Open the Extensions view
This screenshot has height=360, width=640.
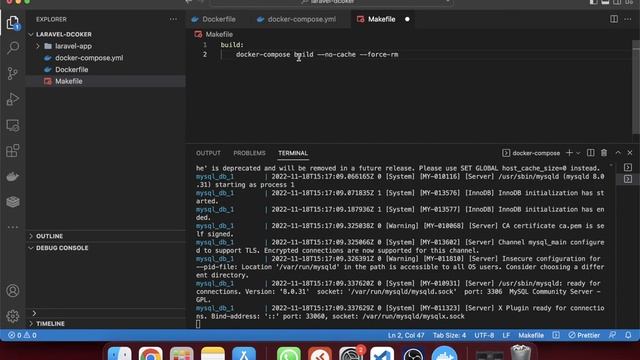tap(13, 151)
